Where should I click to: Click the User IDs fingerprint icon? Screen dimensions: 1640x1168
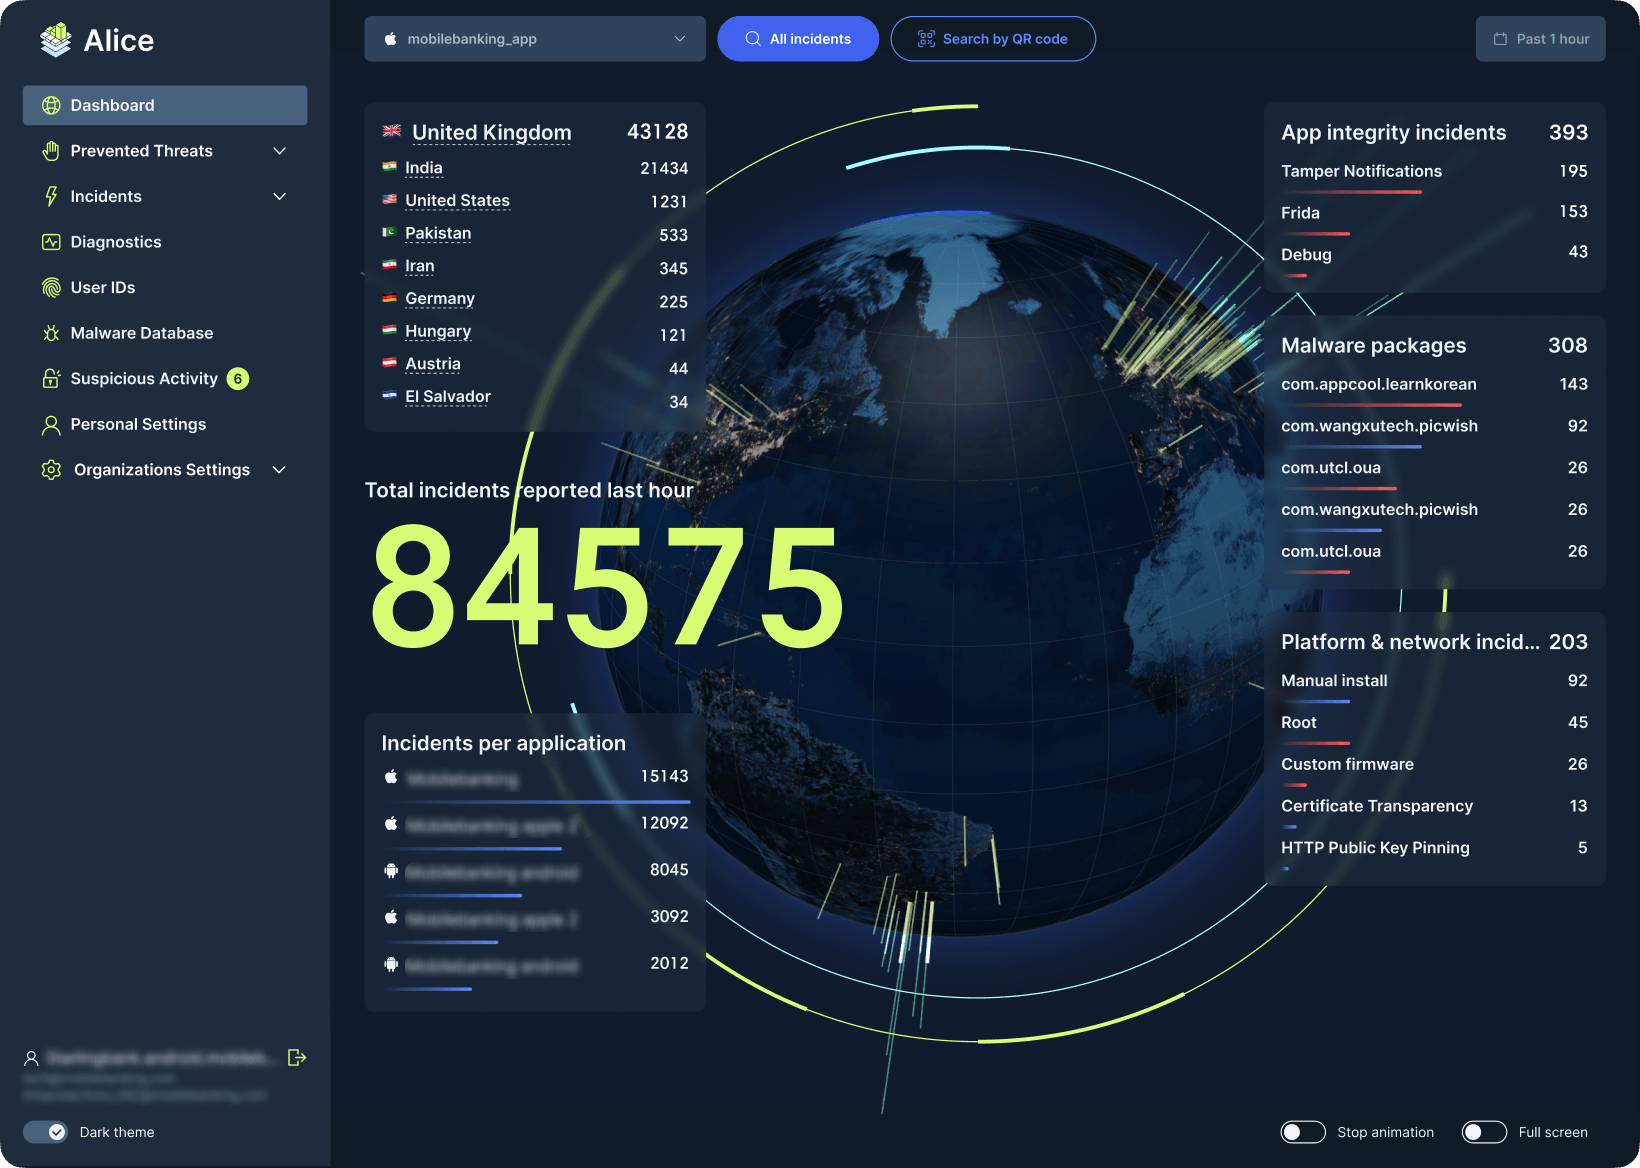pos(51,288)
